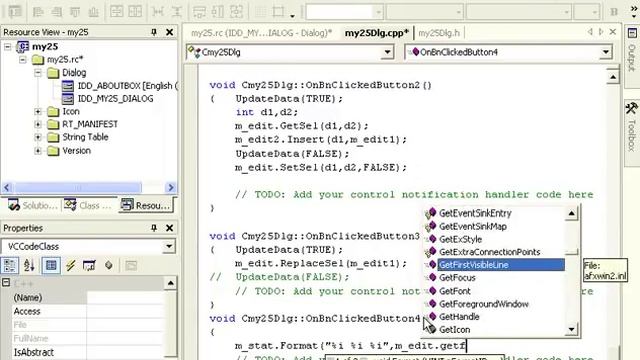640x360 pixels.
Task: Pin the Resource View panel
Action: [154, 32]
